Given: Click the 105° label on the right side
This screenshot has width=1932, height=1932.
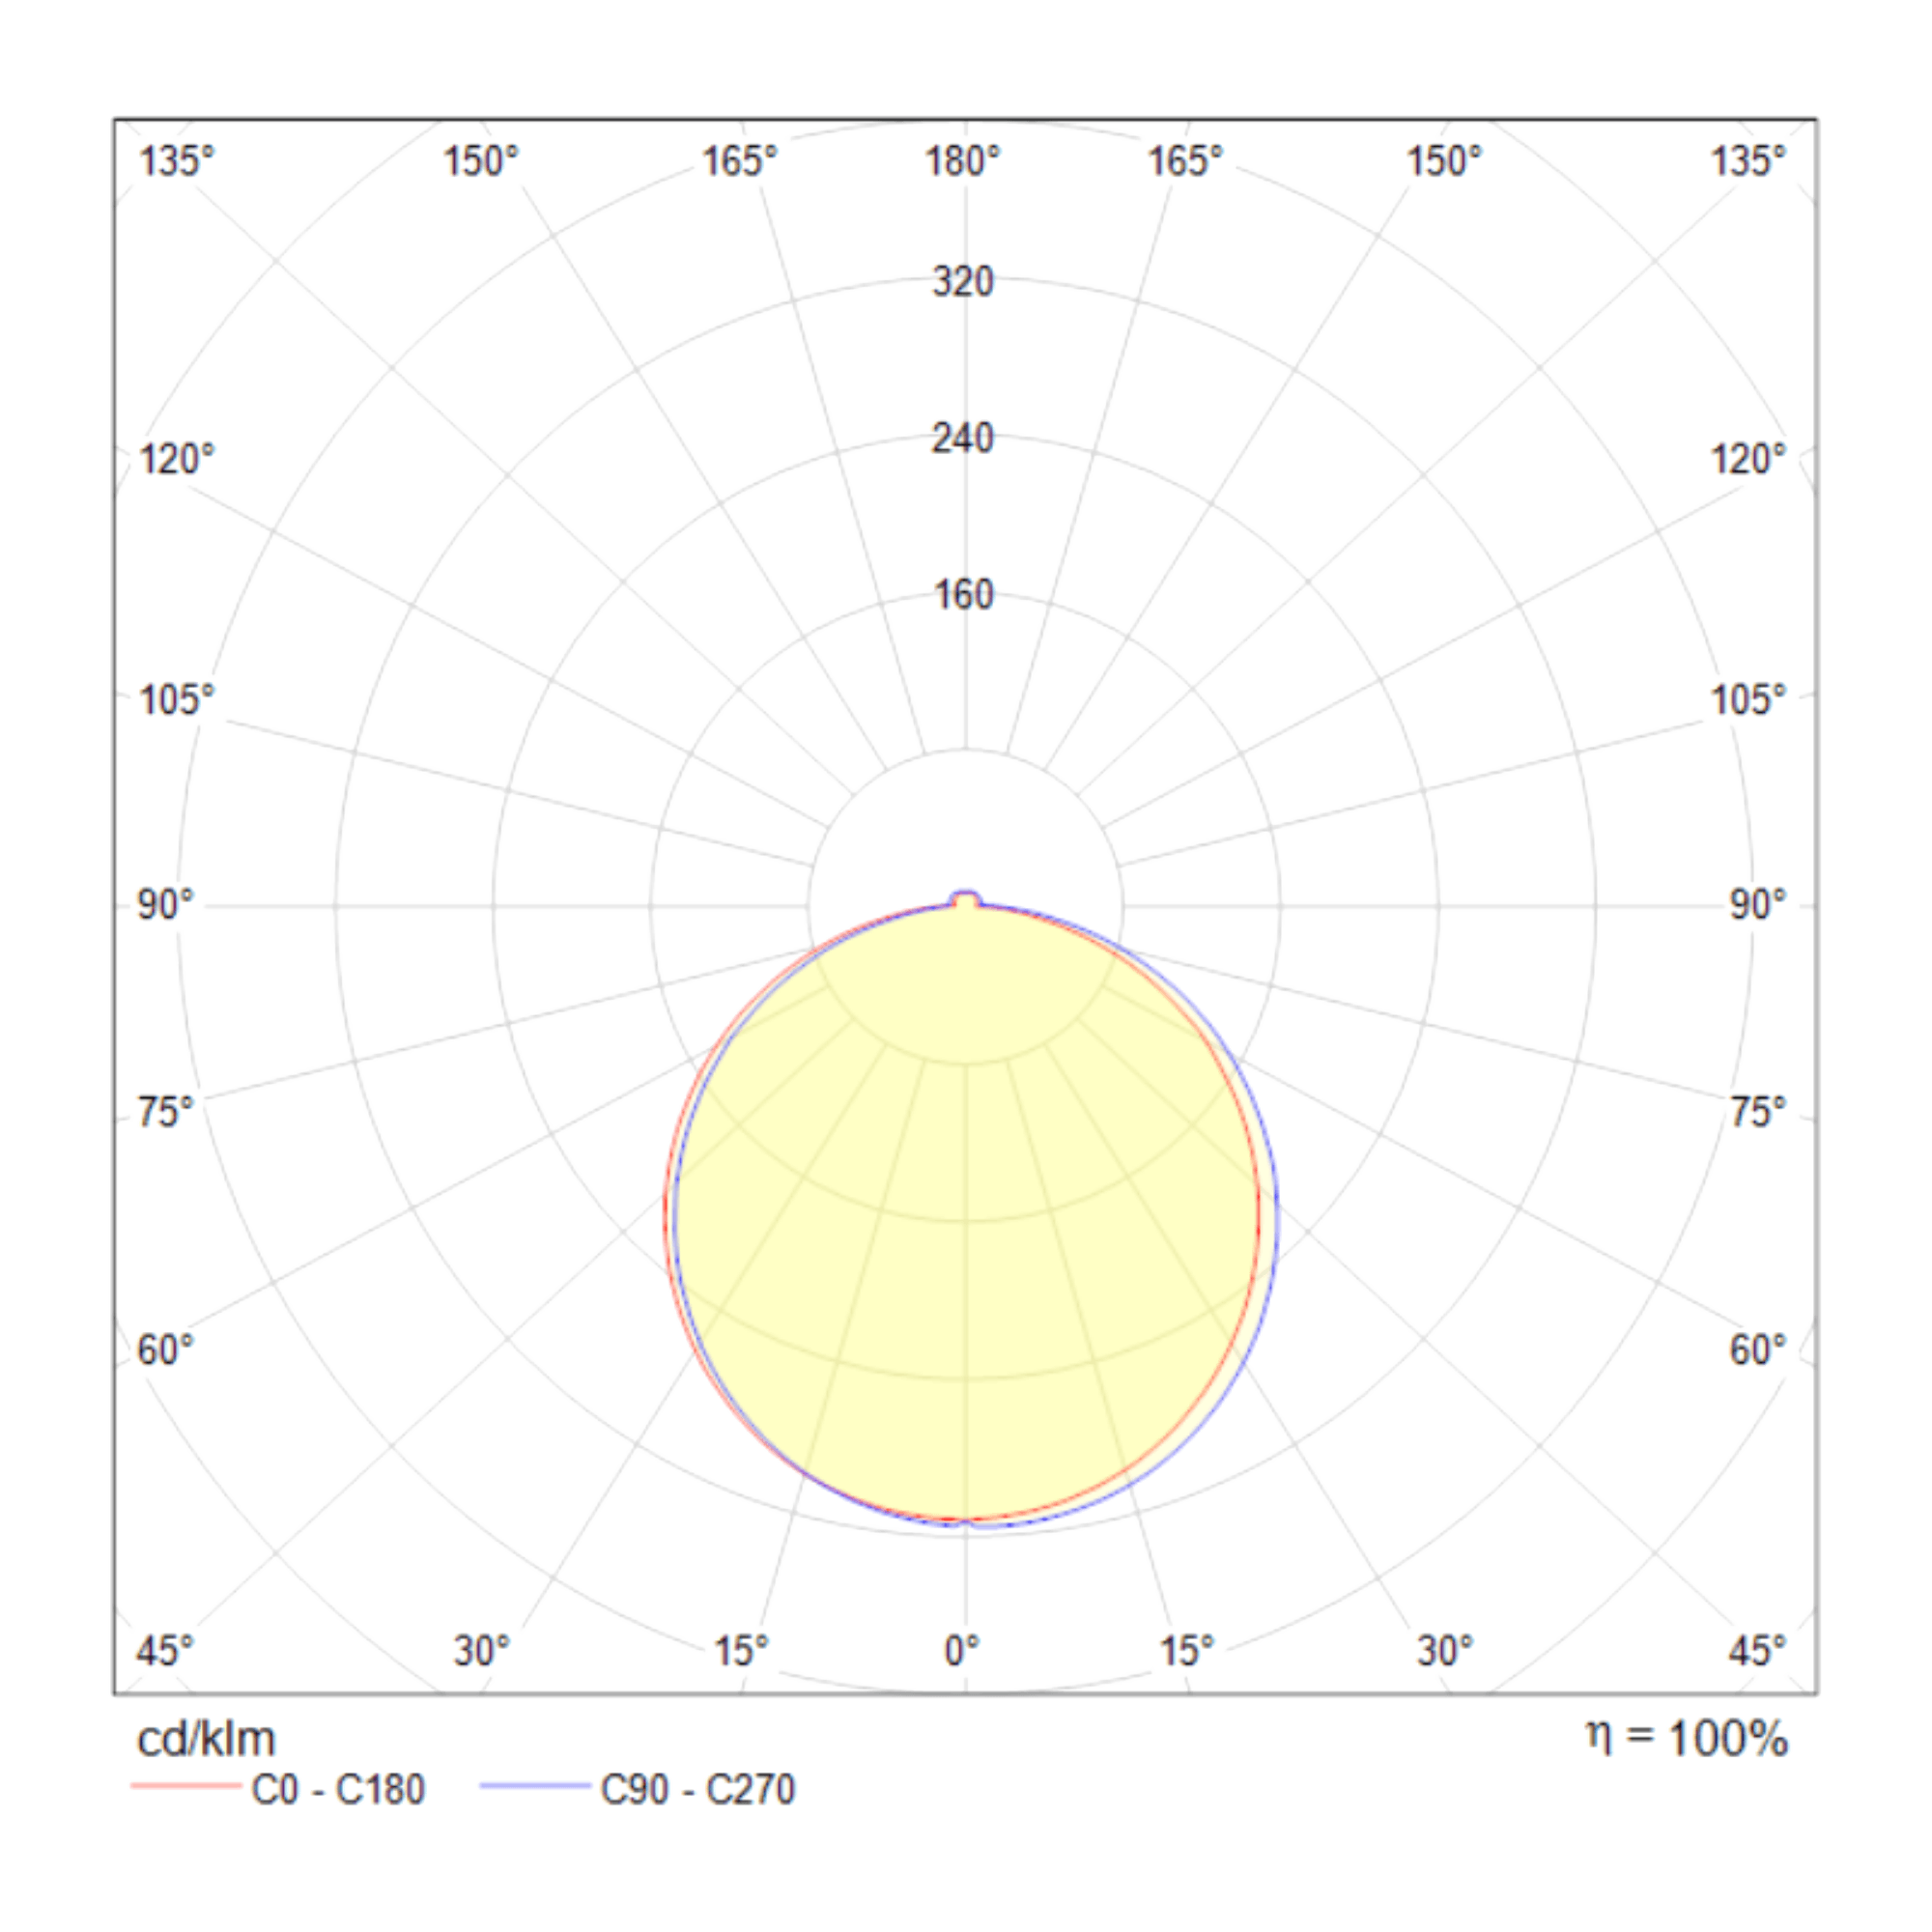Looking at the screenshot, I should [x=1748, y=700].
